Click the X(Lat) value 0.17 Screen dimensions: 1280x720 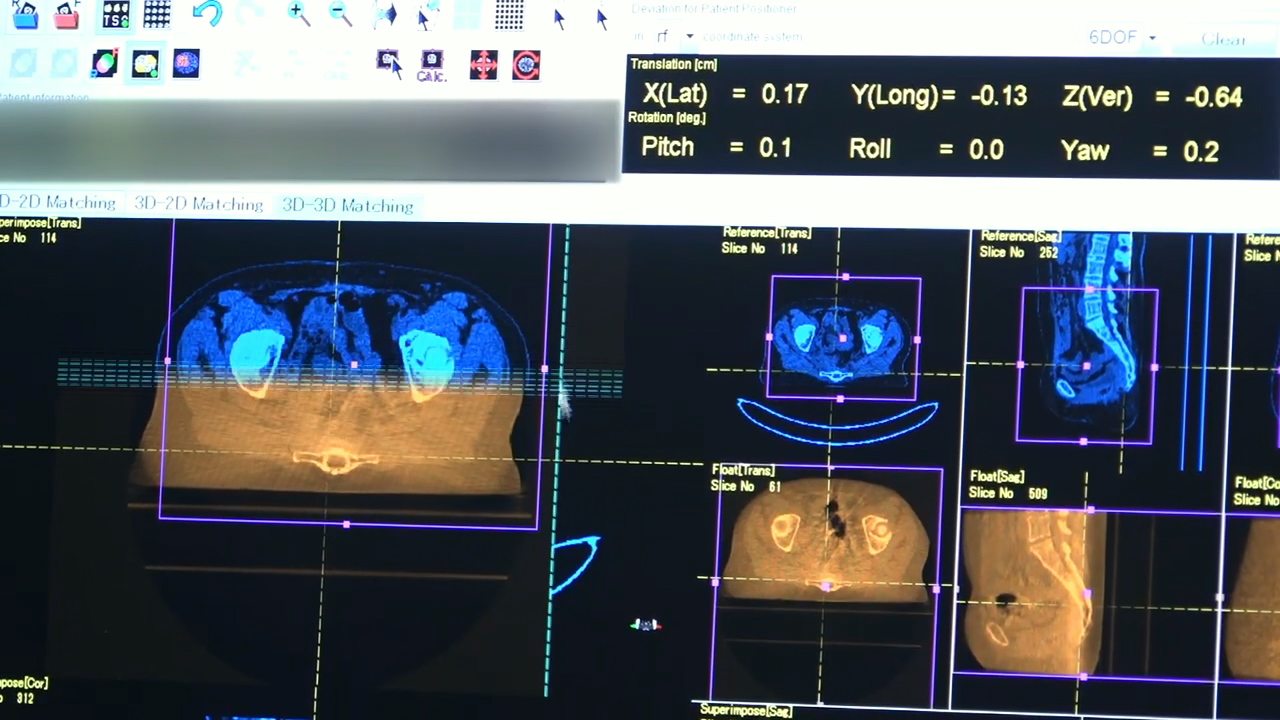pos(785,94)
